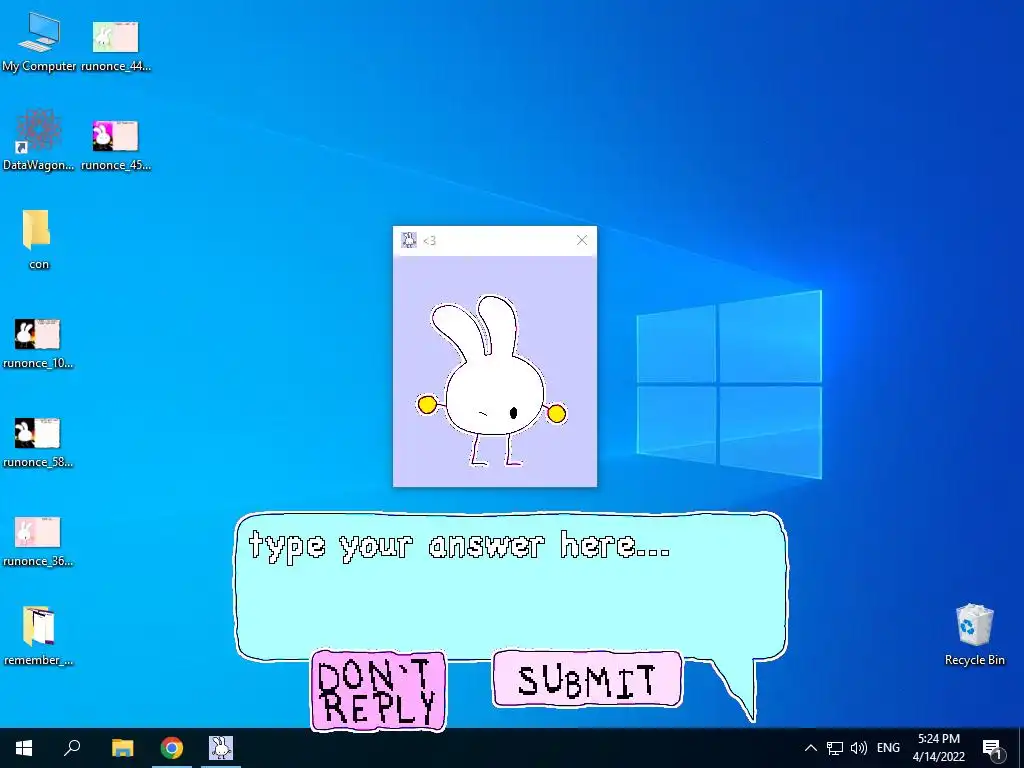Viewport: 1024px width, 768px height.
Task: Select the runonce_45 desktop file
Action: click(x=116, y=143)
